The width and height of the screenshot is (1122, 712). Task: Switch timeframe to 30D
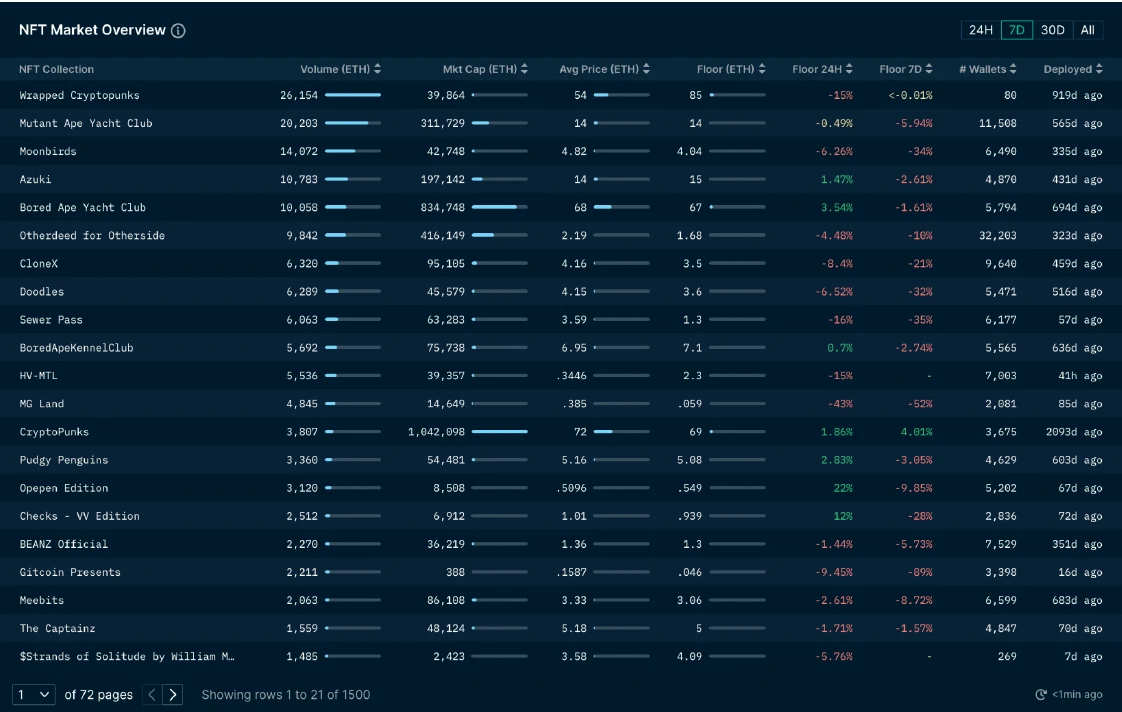click(1053, 30)
